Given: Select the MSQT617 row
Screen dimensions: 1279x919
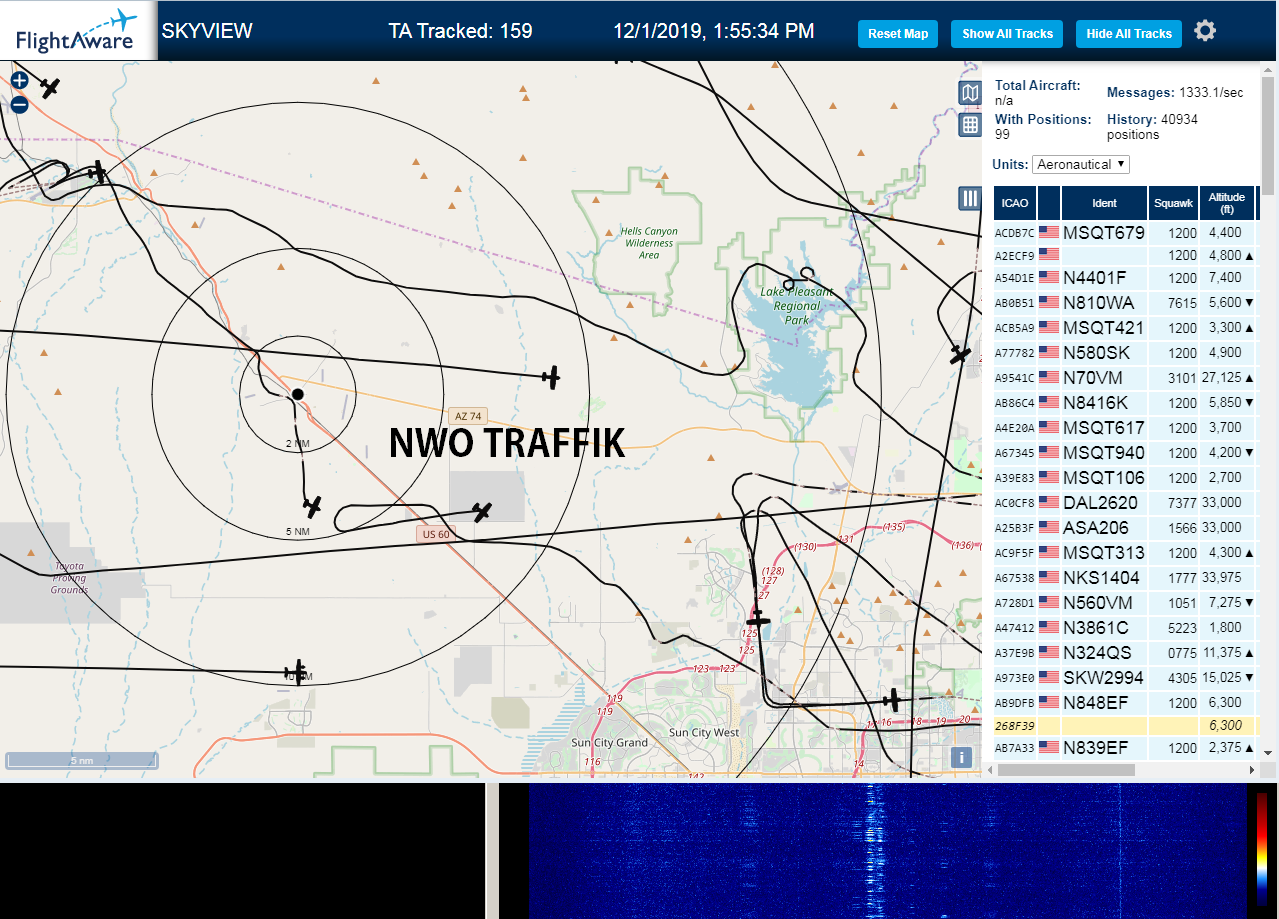Looking at the screenshot, I should 1126,427.
